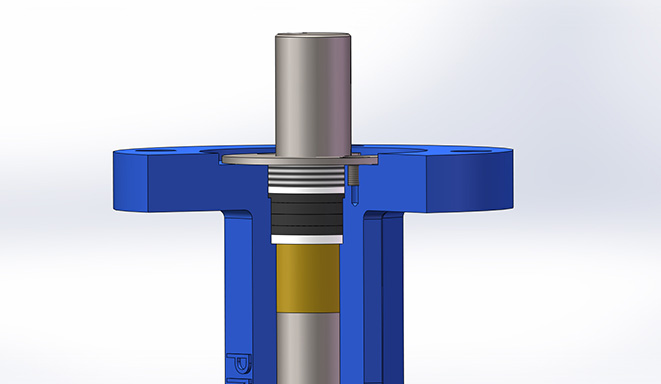Select the right bolt hole on blue flange
This screenshot has width=661, height=384.
pos(470,150)
